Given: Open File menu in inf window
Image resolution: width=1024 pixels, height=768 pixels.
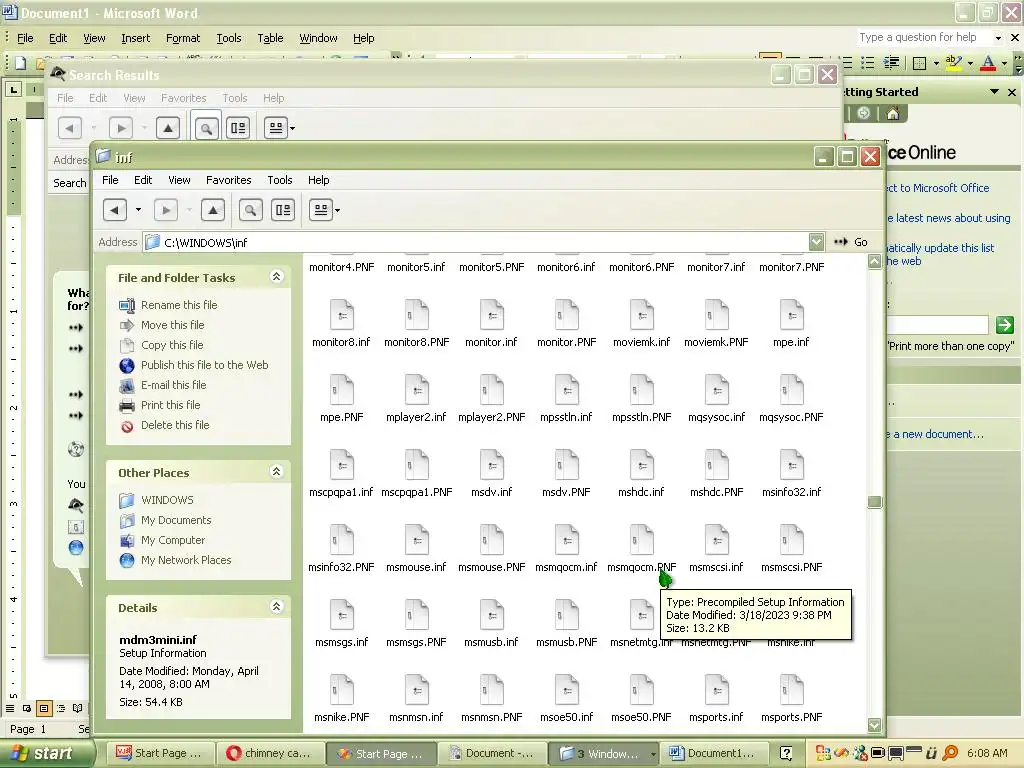Looking at the screenshot, I should coord(110,180).
